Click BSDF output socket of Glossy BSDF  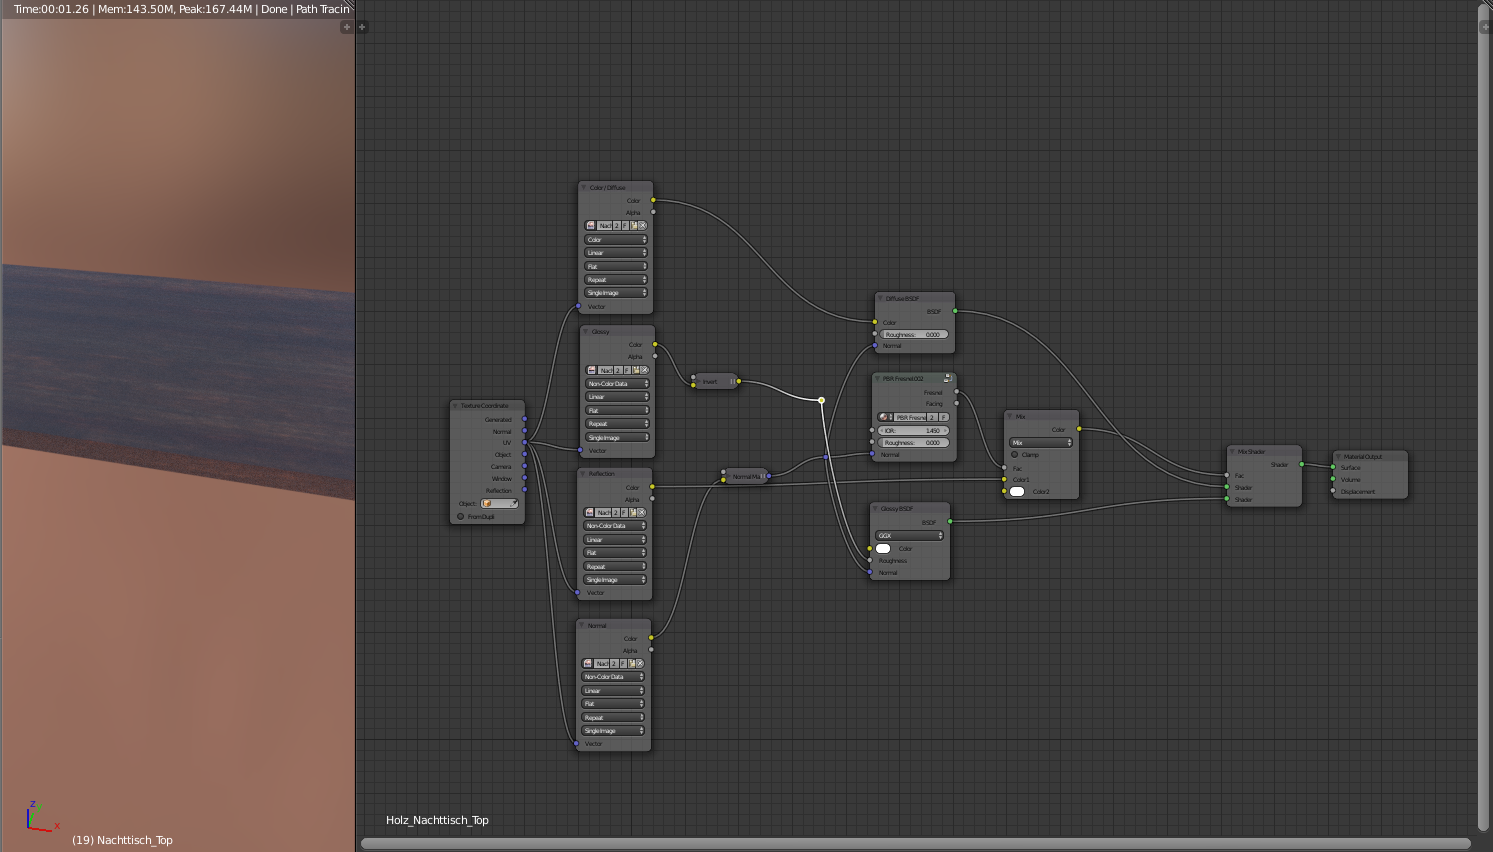point(950,521)
